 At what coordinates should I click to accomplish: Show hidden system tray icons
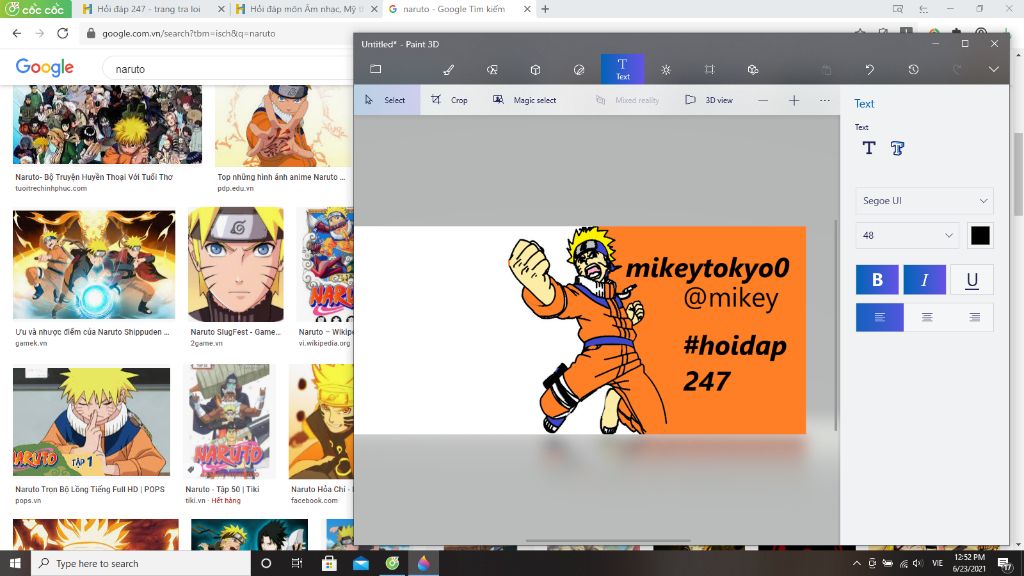point(857,563)
